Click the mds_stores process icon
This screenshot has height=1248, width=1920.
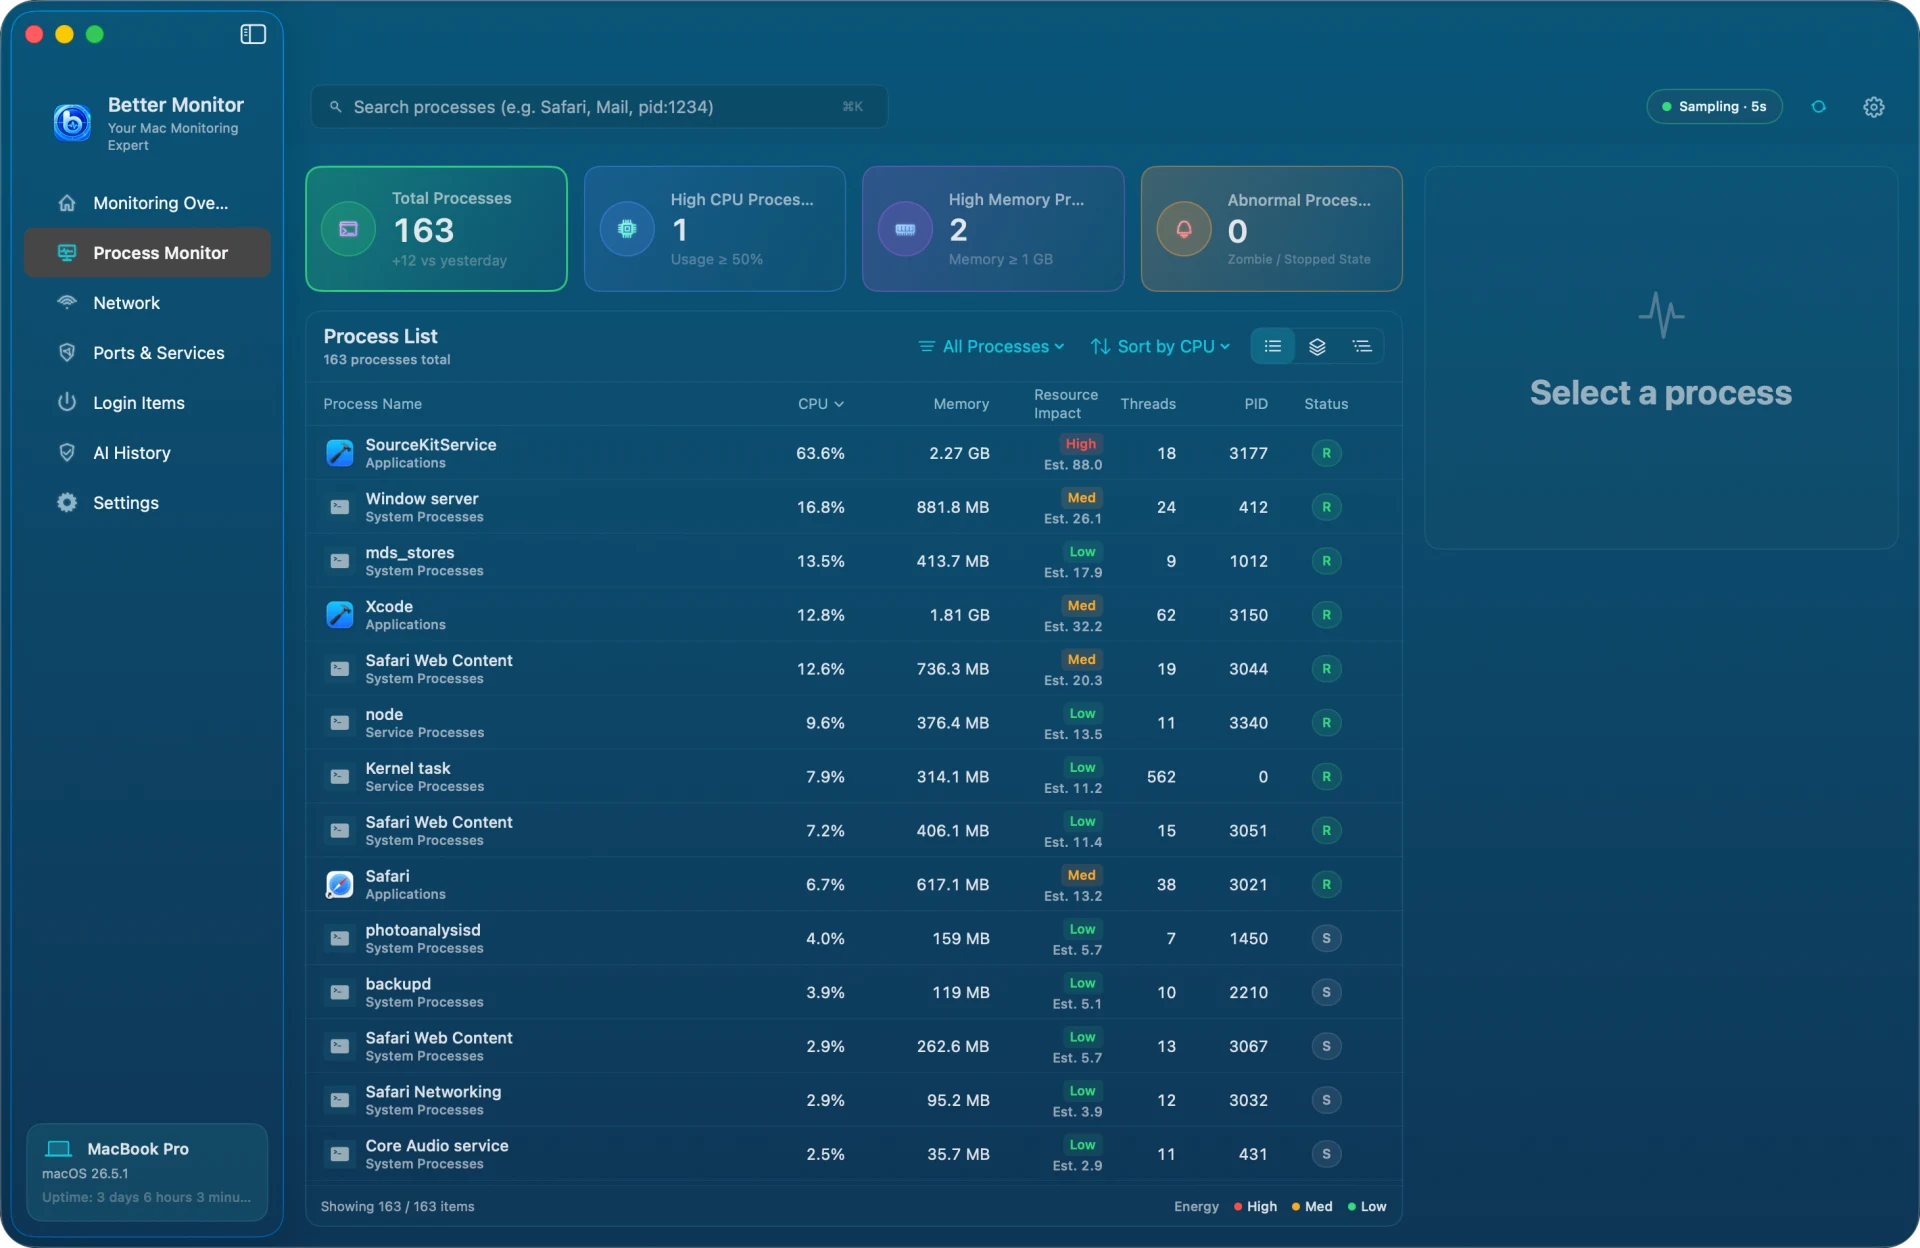(340, 561)
